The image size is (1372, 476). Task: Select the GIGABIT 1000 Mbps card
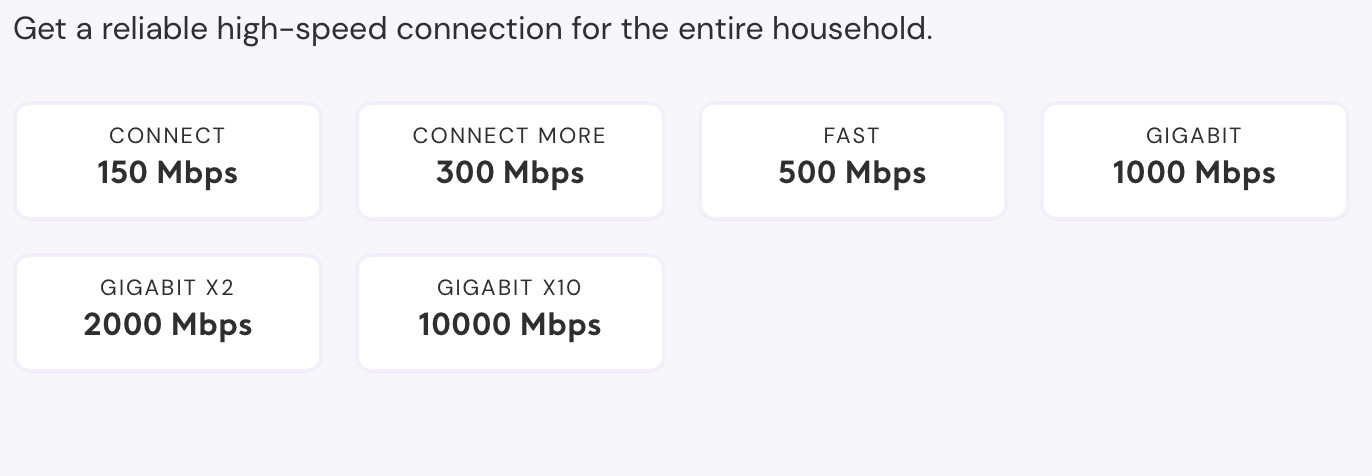click(1195, 161)
